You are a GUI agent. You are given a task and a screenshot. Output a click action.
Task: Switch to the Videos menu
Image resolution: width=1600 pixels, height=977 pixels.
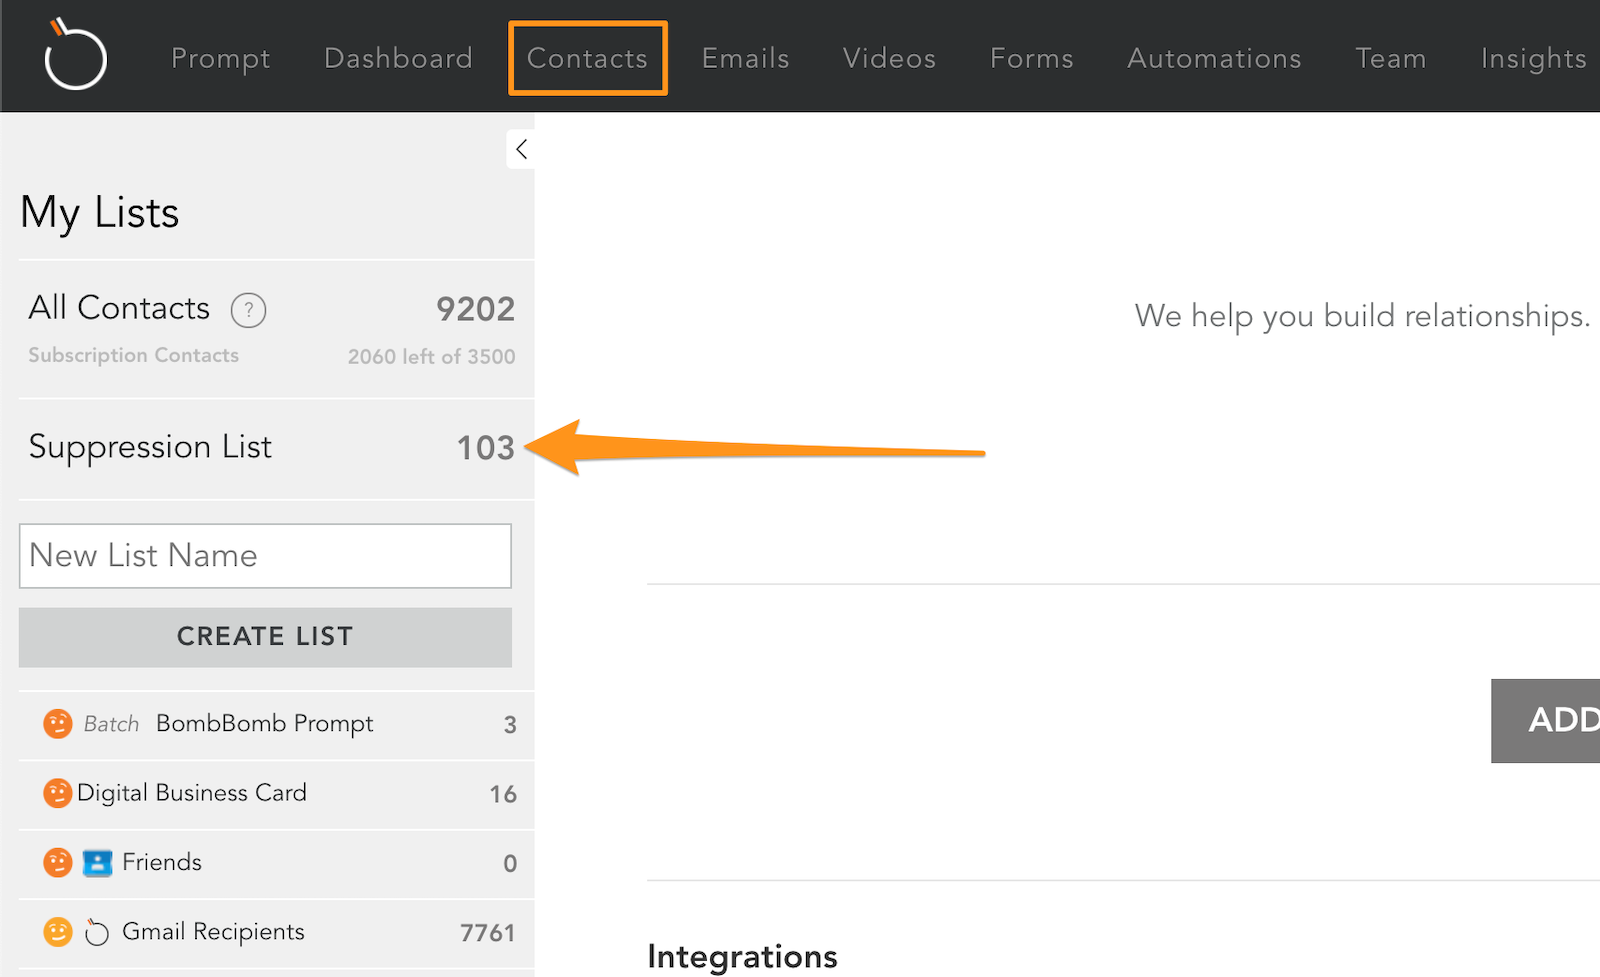(x=889, y=58)
